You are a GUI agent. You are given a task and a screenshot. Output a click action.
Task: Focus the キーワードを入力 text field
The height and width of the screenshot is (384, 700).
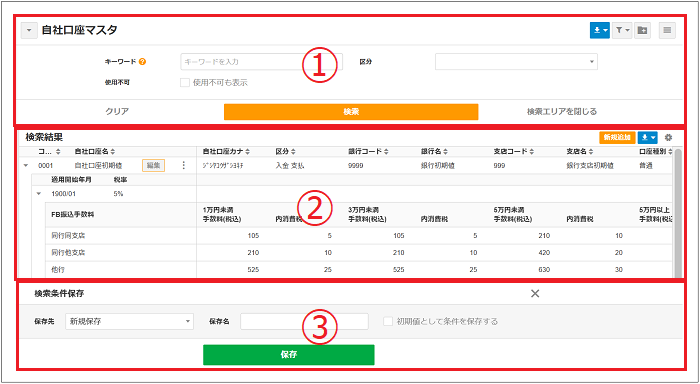coord(262,62)
